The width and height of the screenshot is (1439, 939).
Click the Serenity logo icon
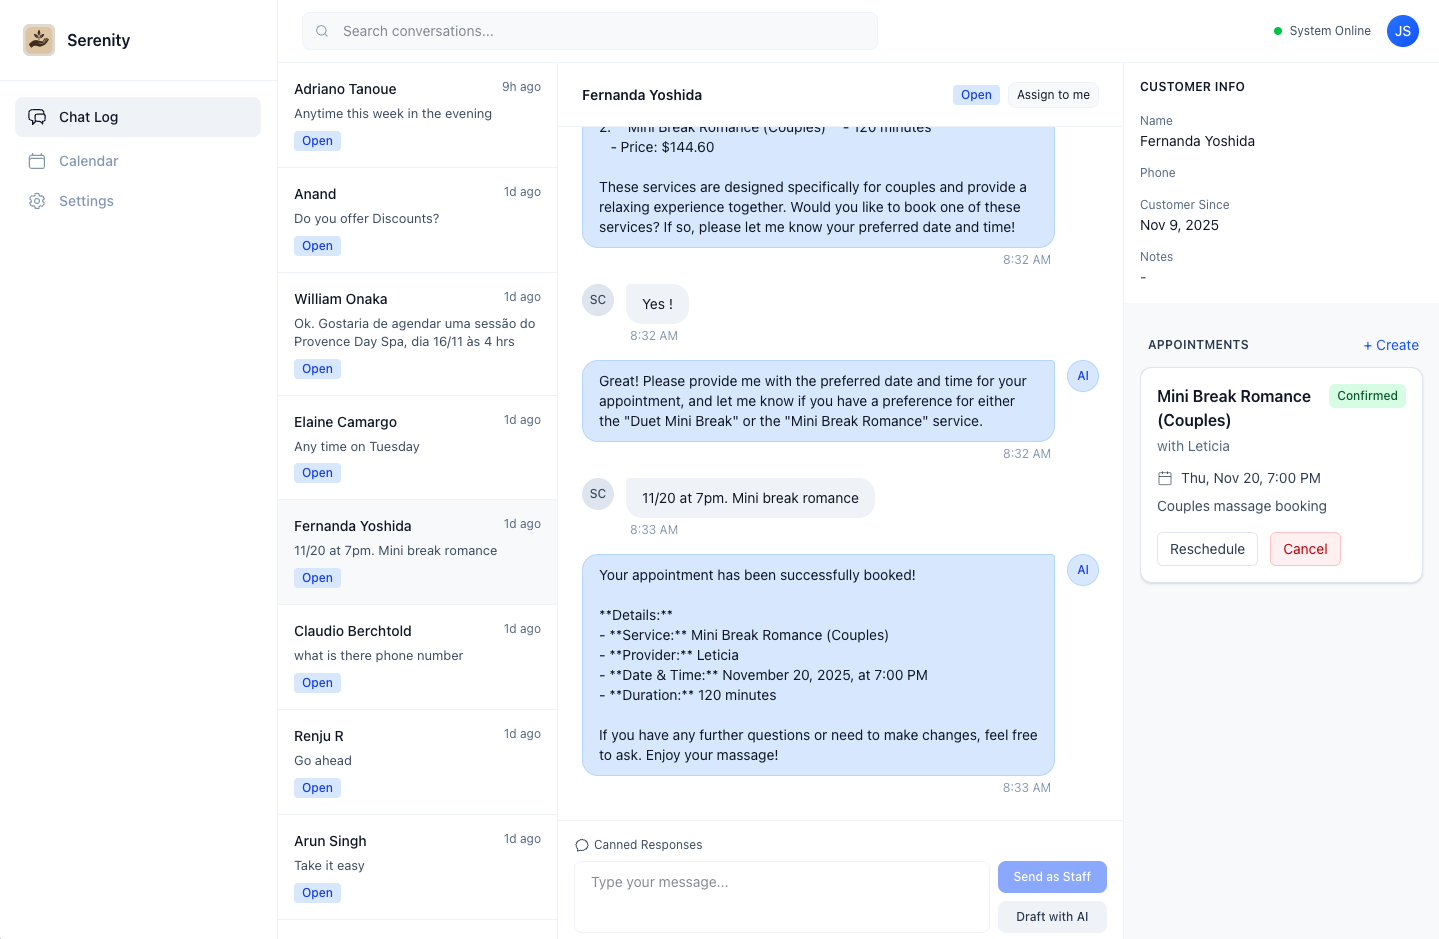39,40
